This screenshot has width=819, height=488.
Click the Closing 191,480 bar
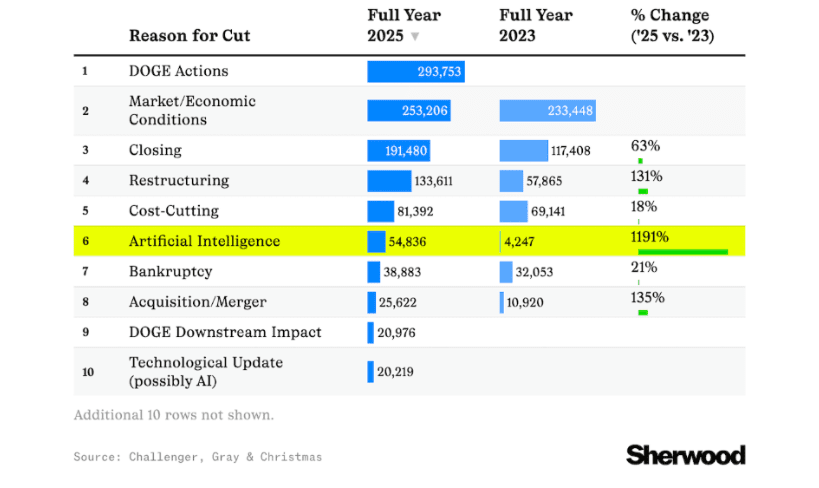coord(402,150)
